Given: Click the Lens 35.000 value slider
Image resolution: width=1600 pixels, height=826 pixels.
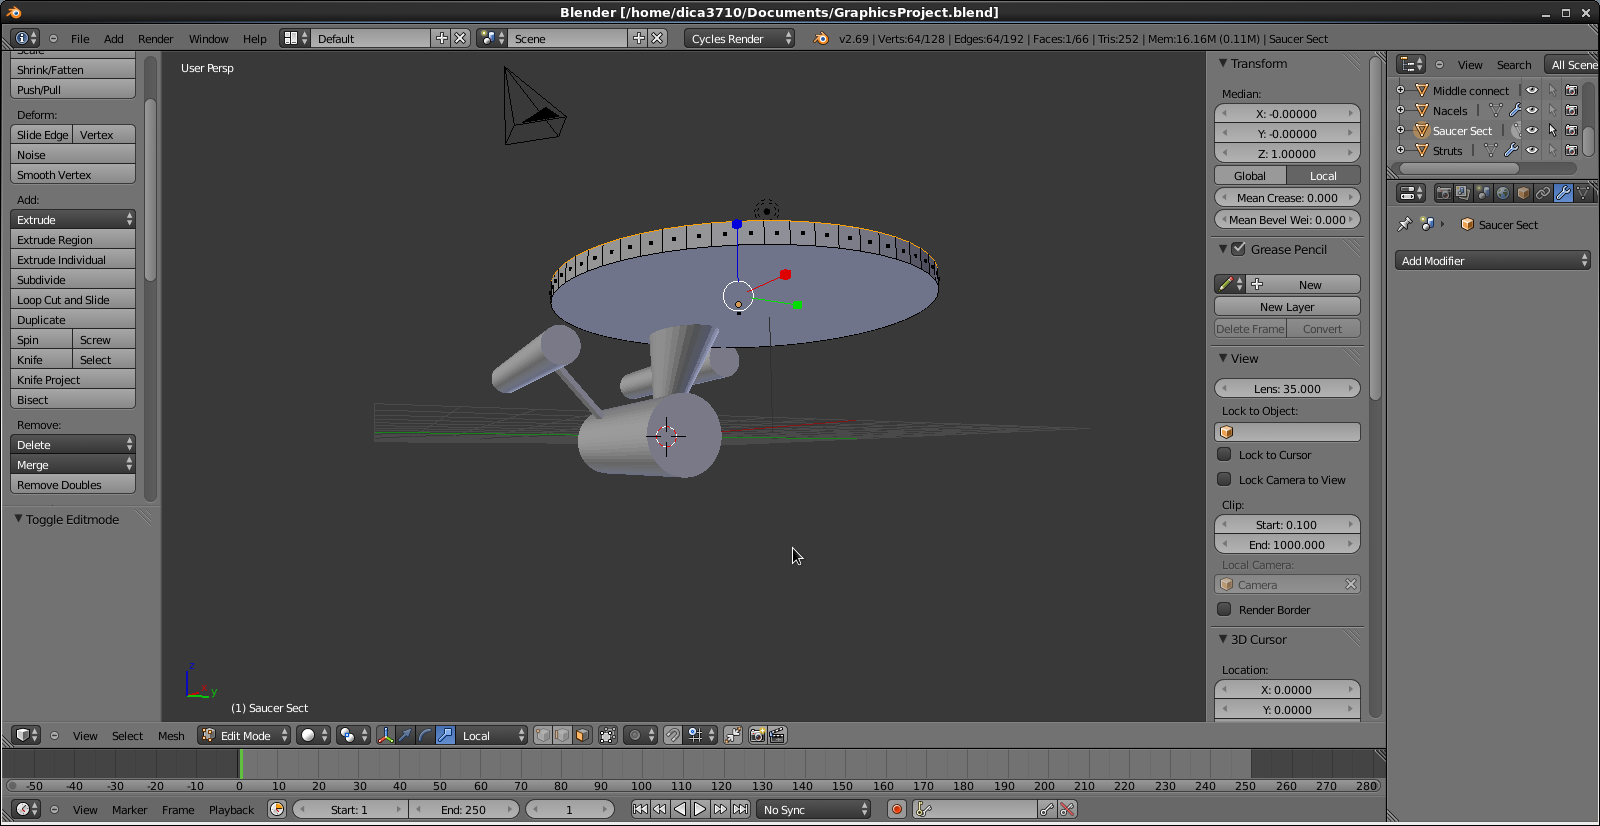Looking at the screenshot, I should 1287,389.
